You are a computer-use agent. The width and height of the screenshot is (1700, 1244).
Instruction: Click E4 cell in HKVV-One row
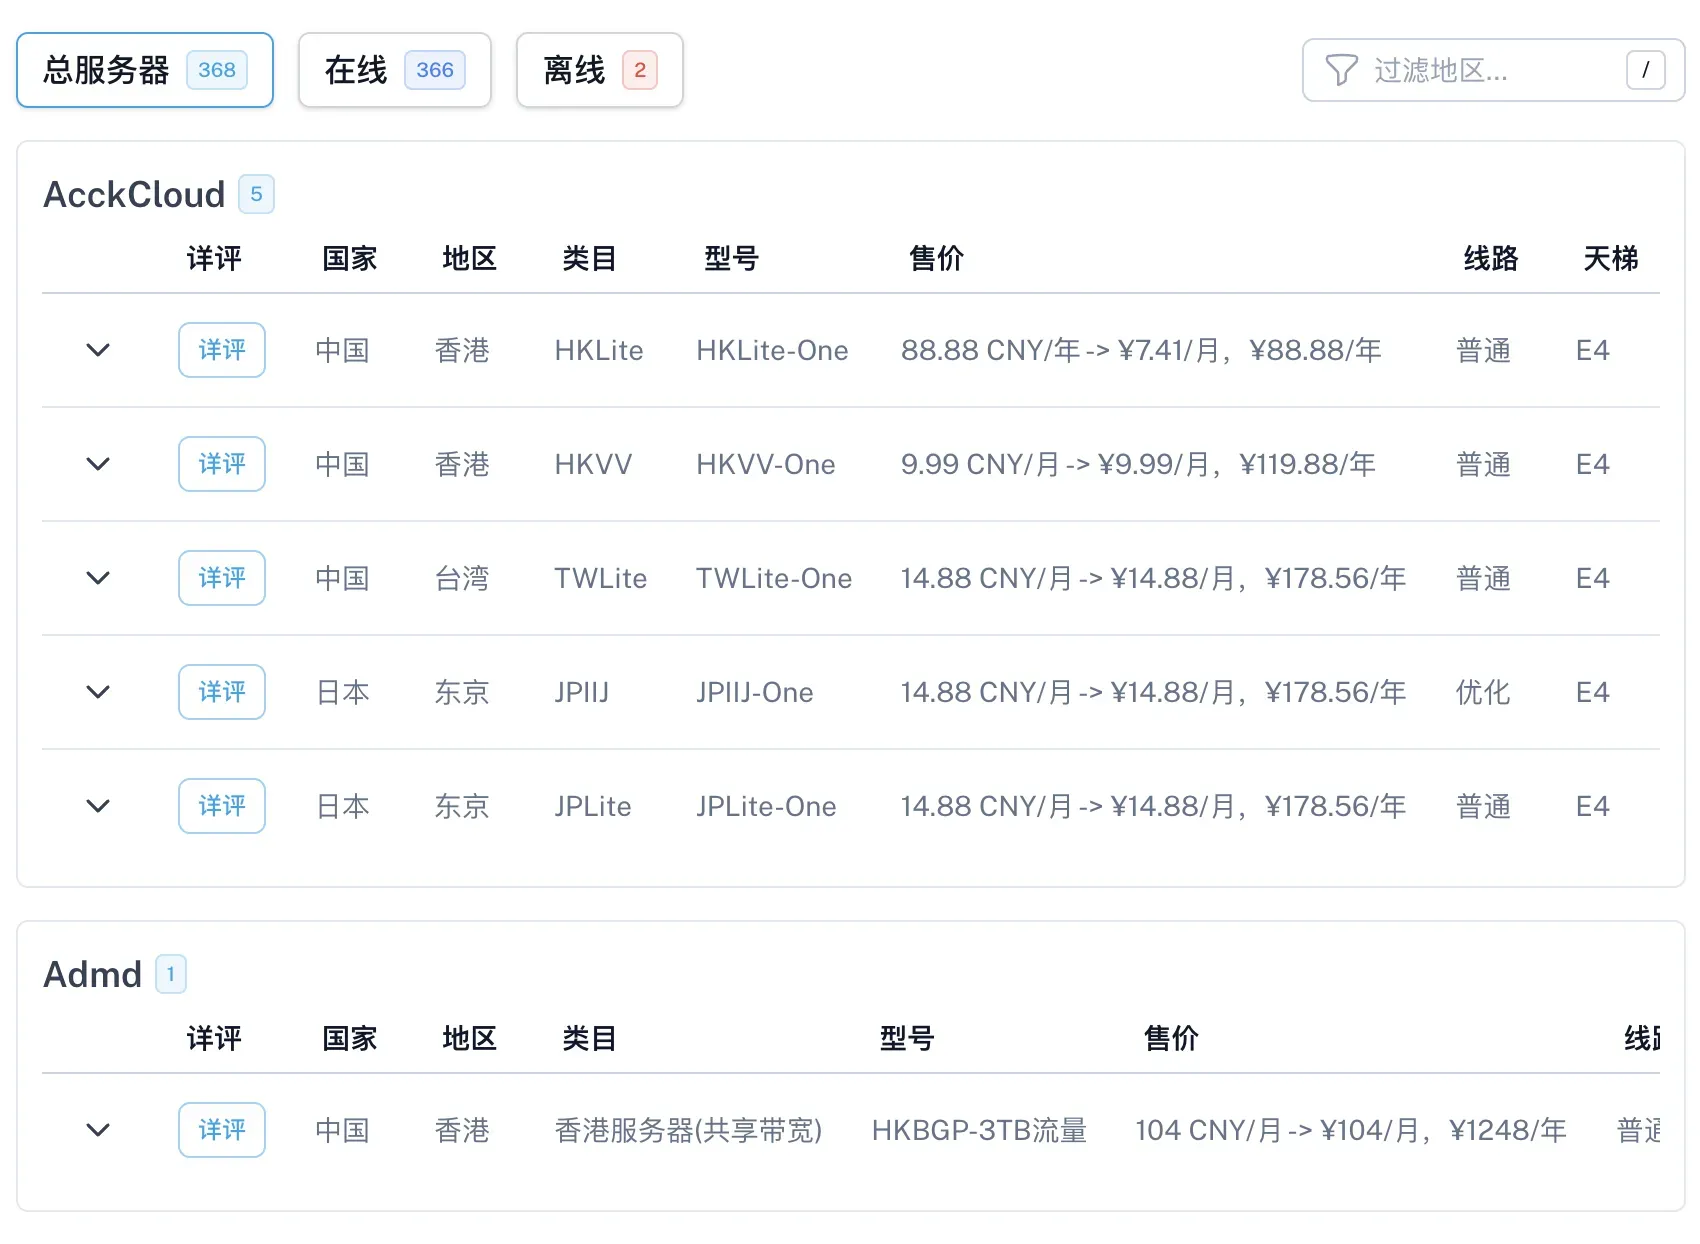tap(1592, 464)
